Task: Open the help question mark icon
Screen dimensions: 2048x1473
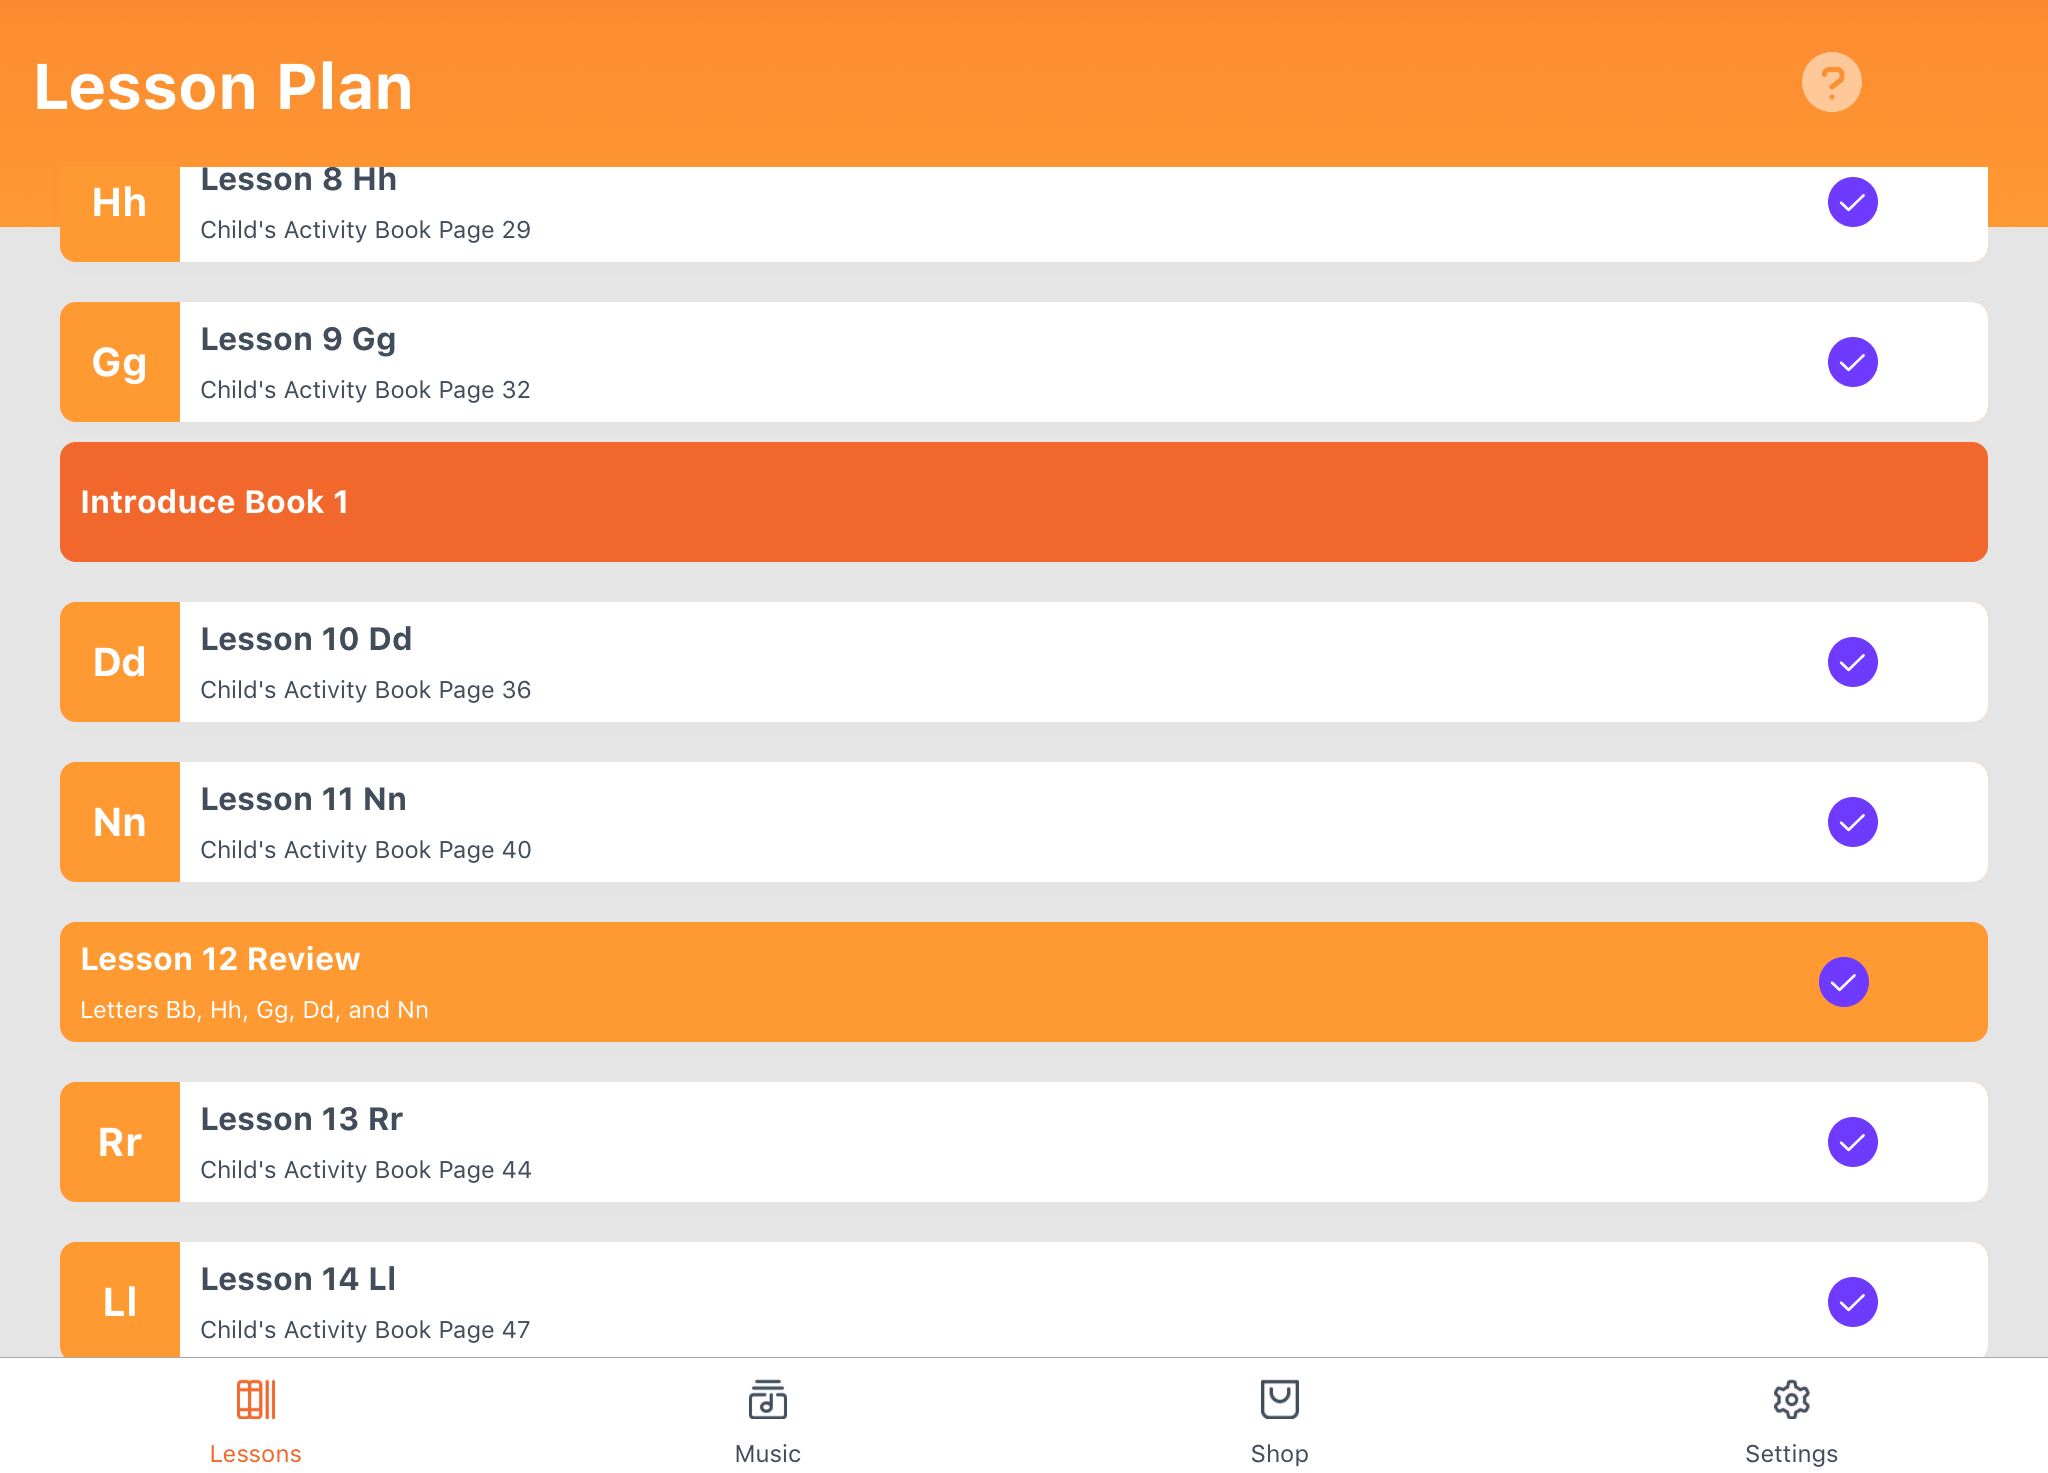Action: (x=1831, y=82)
